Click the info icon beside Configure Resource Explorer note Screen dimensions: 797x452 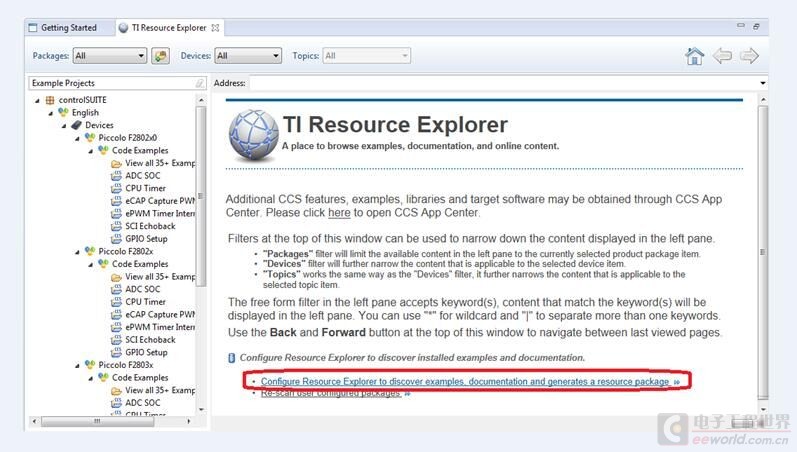tap(231, 358)
